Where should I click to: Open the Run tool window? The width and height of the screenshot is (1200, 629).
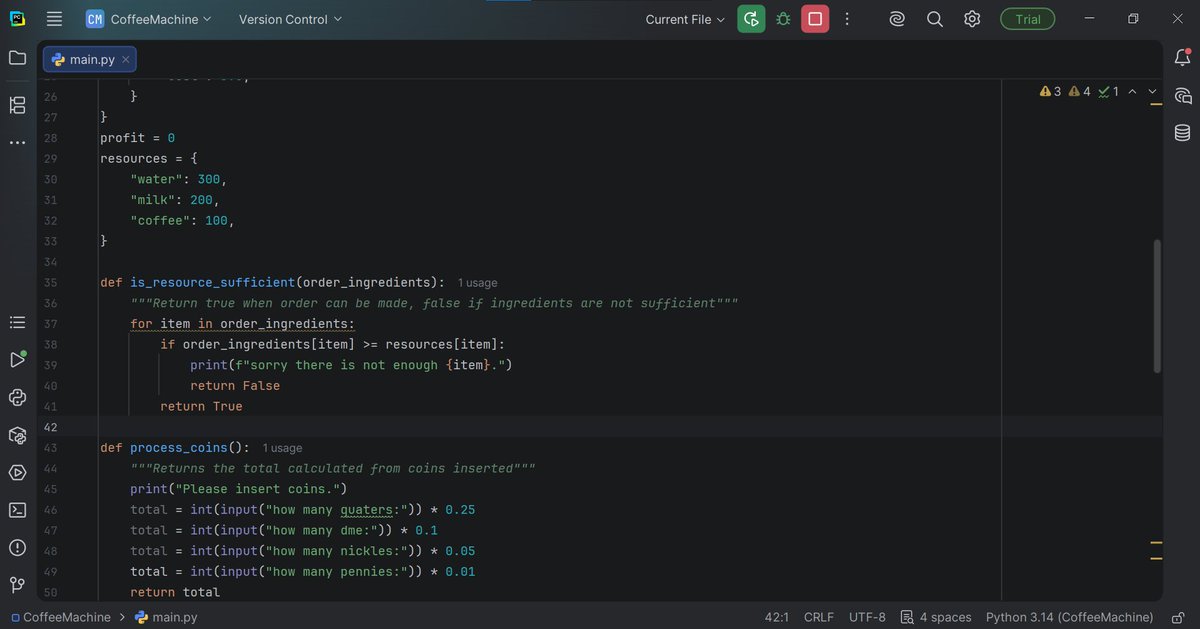(x=17, y=360)
